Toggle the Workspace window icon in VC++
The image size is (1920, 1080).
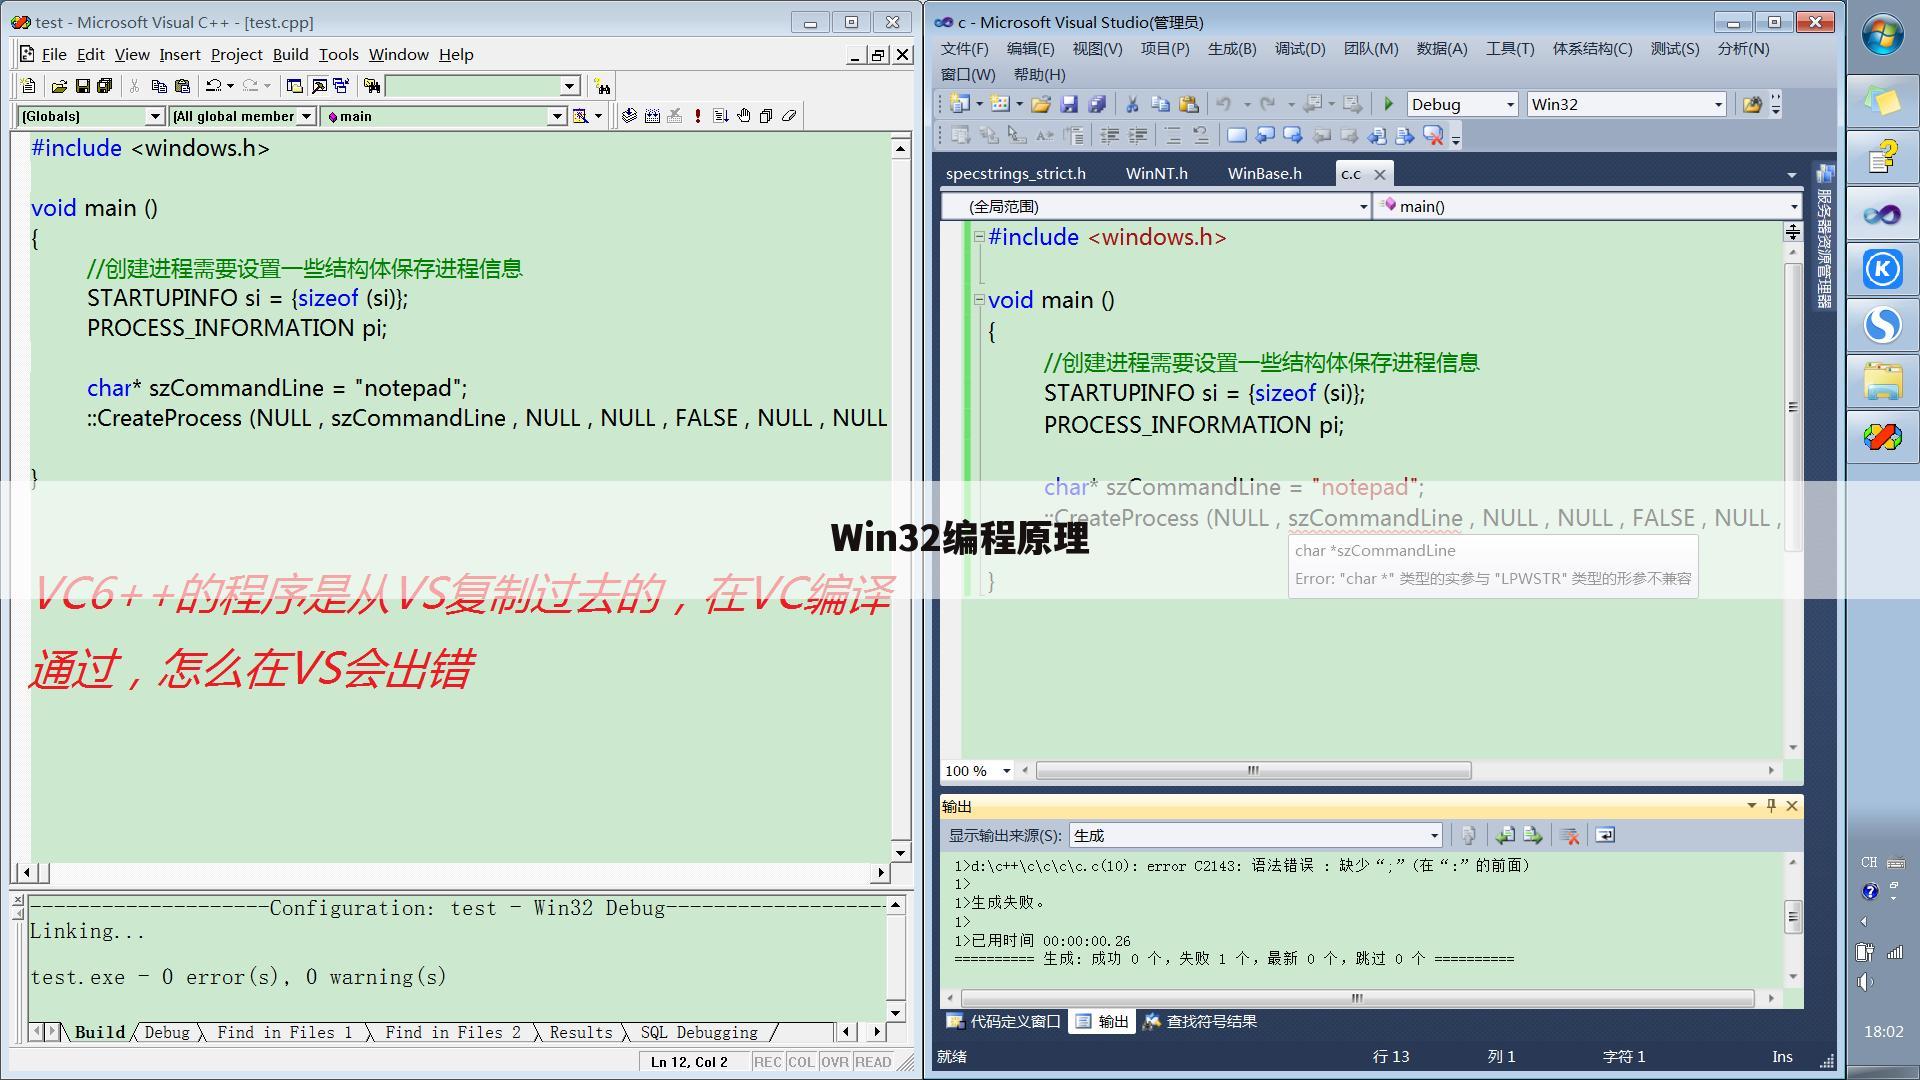[294, 86]
